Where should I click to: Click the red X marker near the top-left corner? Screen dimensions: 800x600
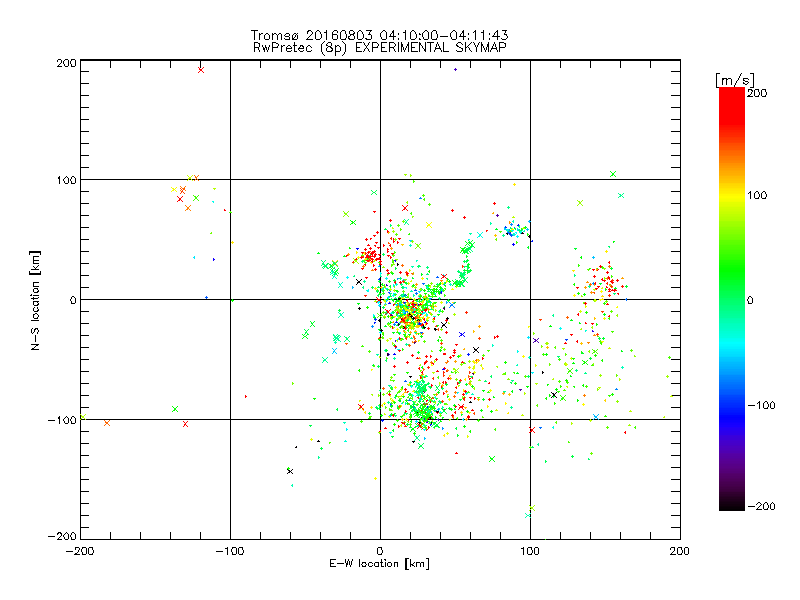point(201,70)
